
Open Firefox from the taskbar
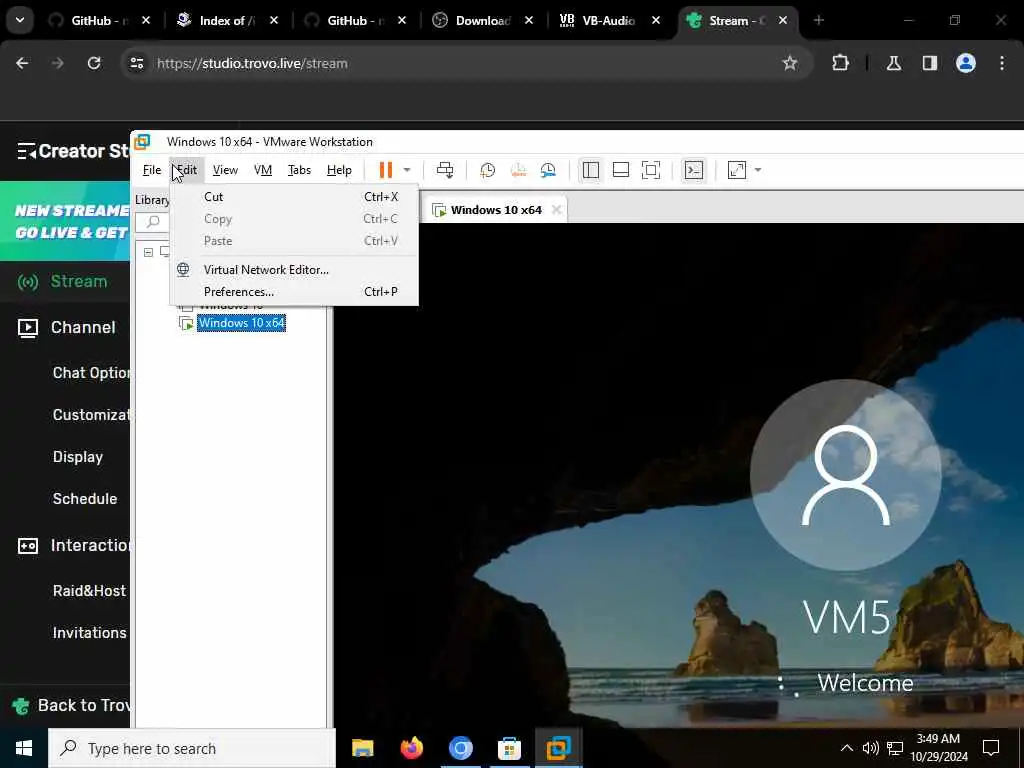[x=411, y=748]
